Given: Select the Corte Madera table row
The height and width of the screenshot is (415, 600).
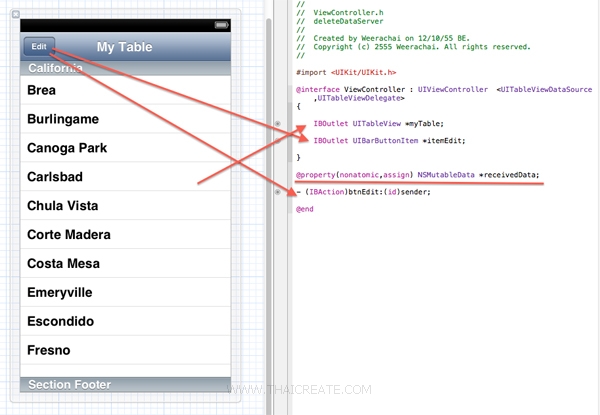Looking at the screenshot, I should tap(126, 234).
